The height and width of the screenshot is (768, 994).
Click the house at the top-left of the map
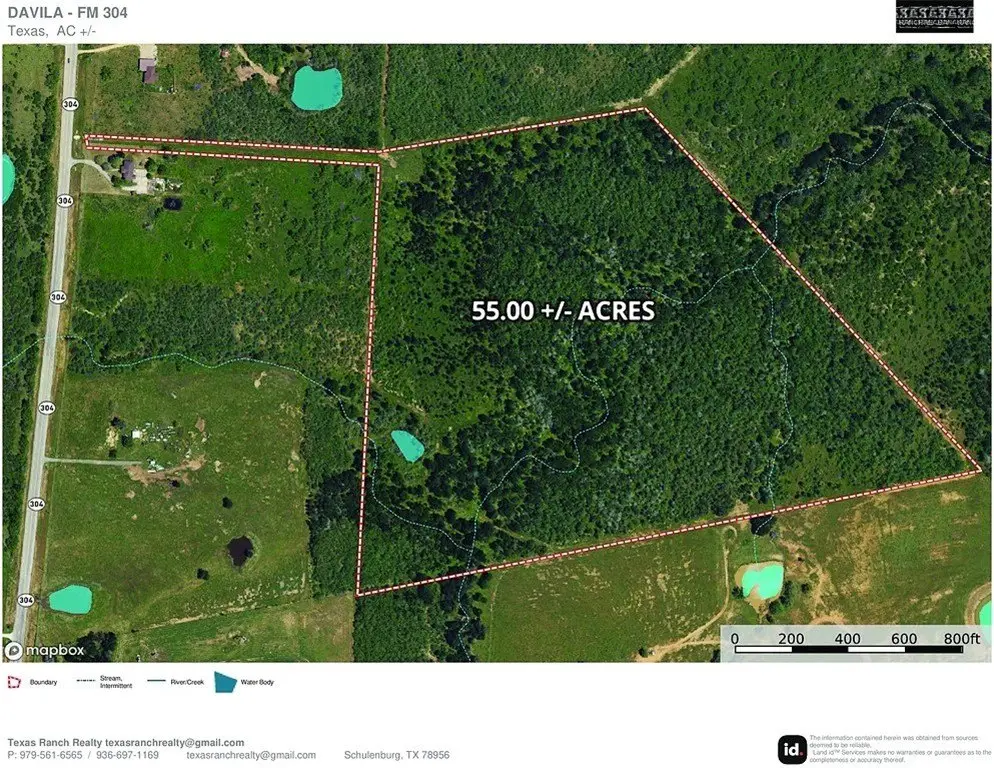148,70
